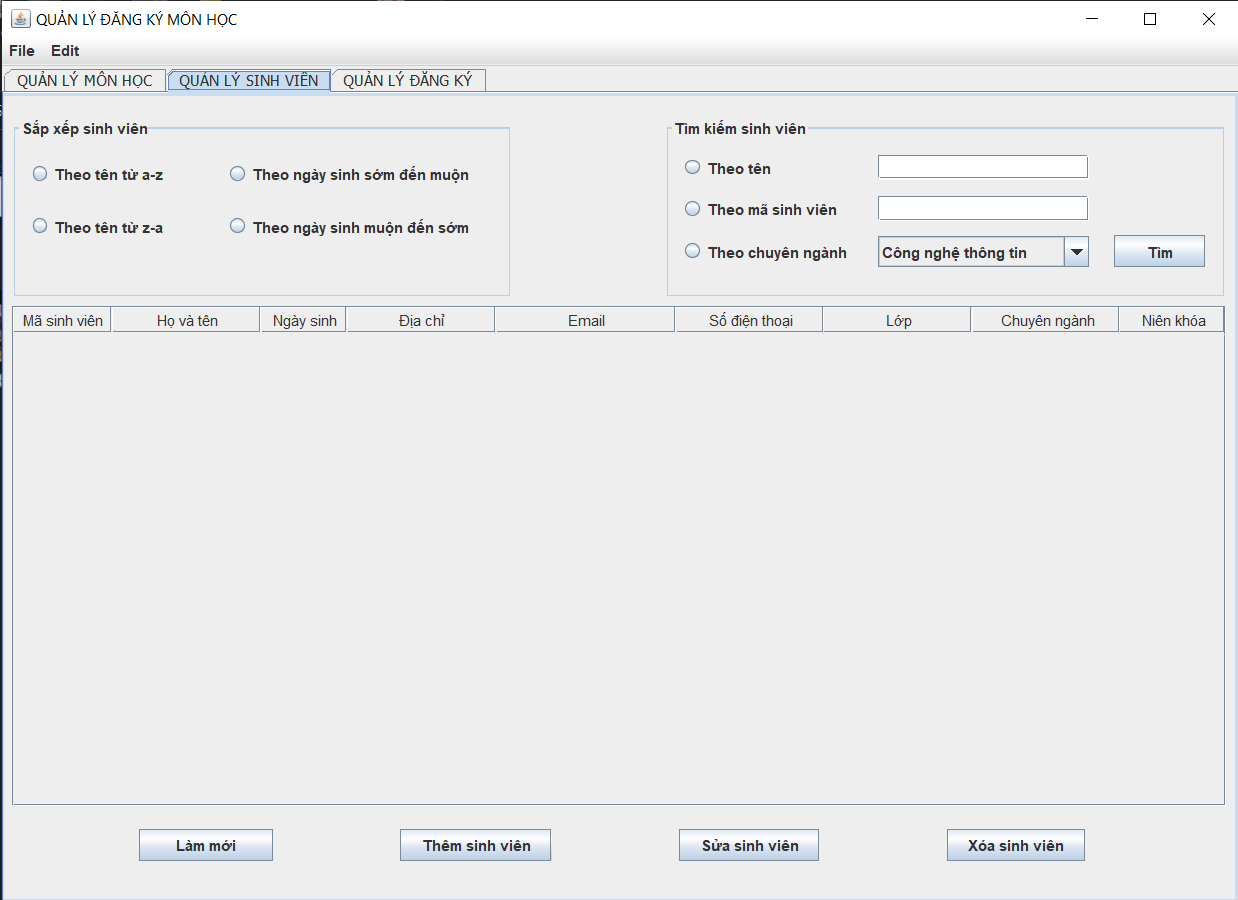
Task: Select search 'Theo mã sinh viên' radio
Action: point(692,209)
